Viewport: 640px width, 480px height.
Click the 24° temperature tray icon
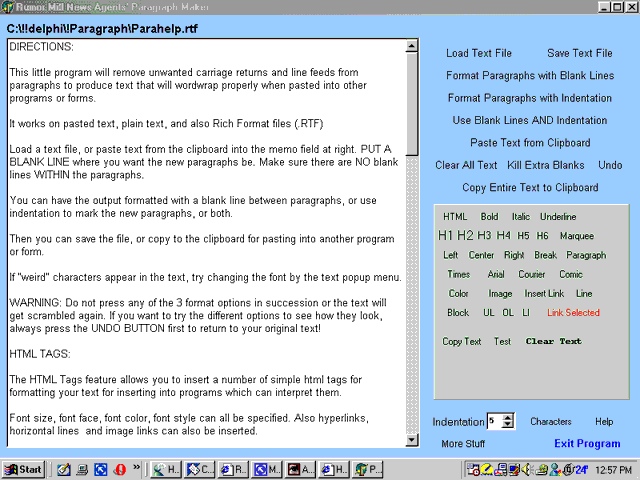point(582,470)
